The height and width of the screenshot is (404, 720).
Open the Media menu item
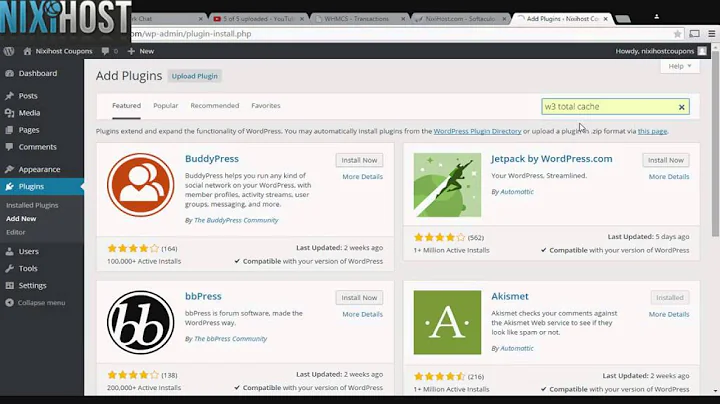click(x=29, y=113)
